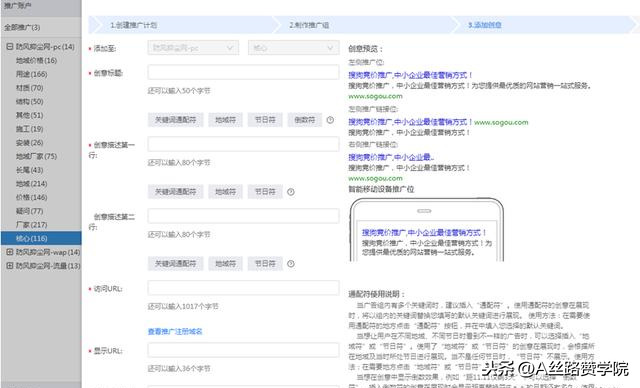Open the preview title under 左侧推广链接位
The image size is (640, 388).
pos(410,122)
